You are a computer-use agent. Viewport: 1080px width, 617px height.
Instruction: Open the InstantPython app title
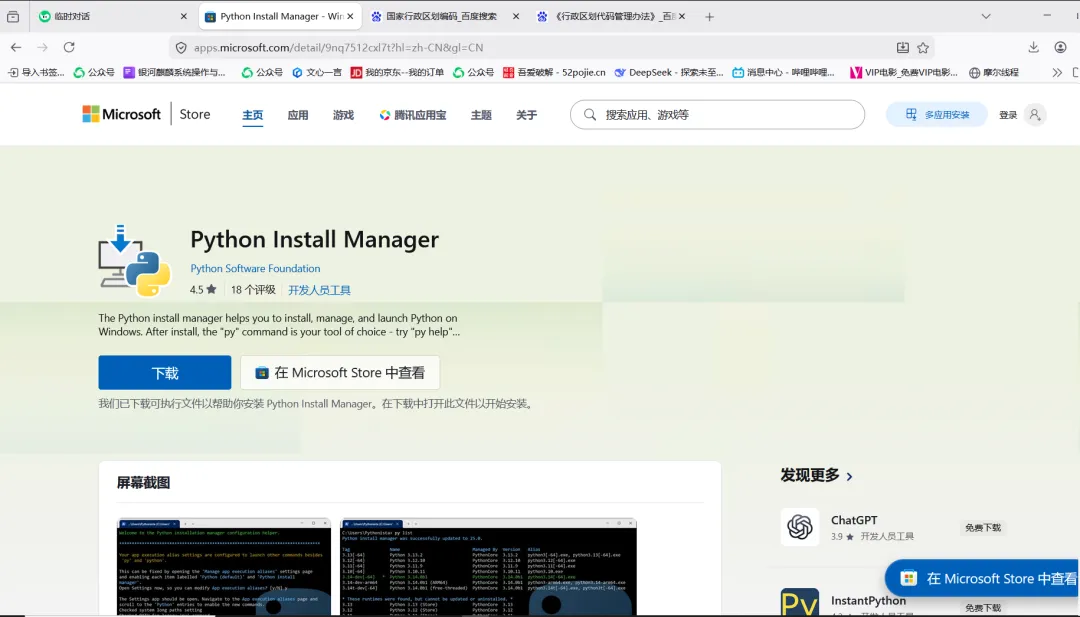(868, 600)
